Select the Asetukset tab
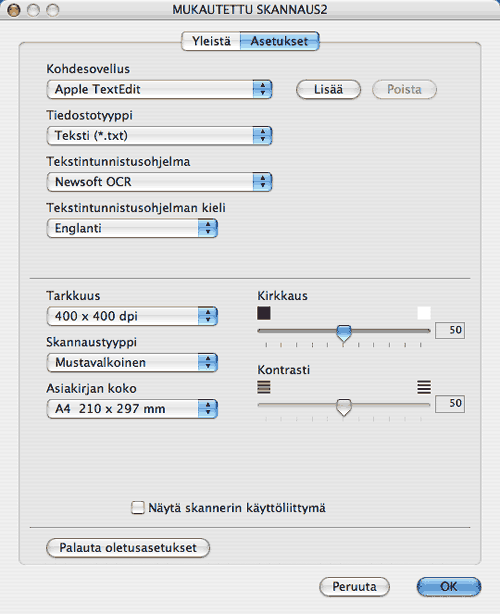Viewport: 500px width, 614px height. point(280,41)
